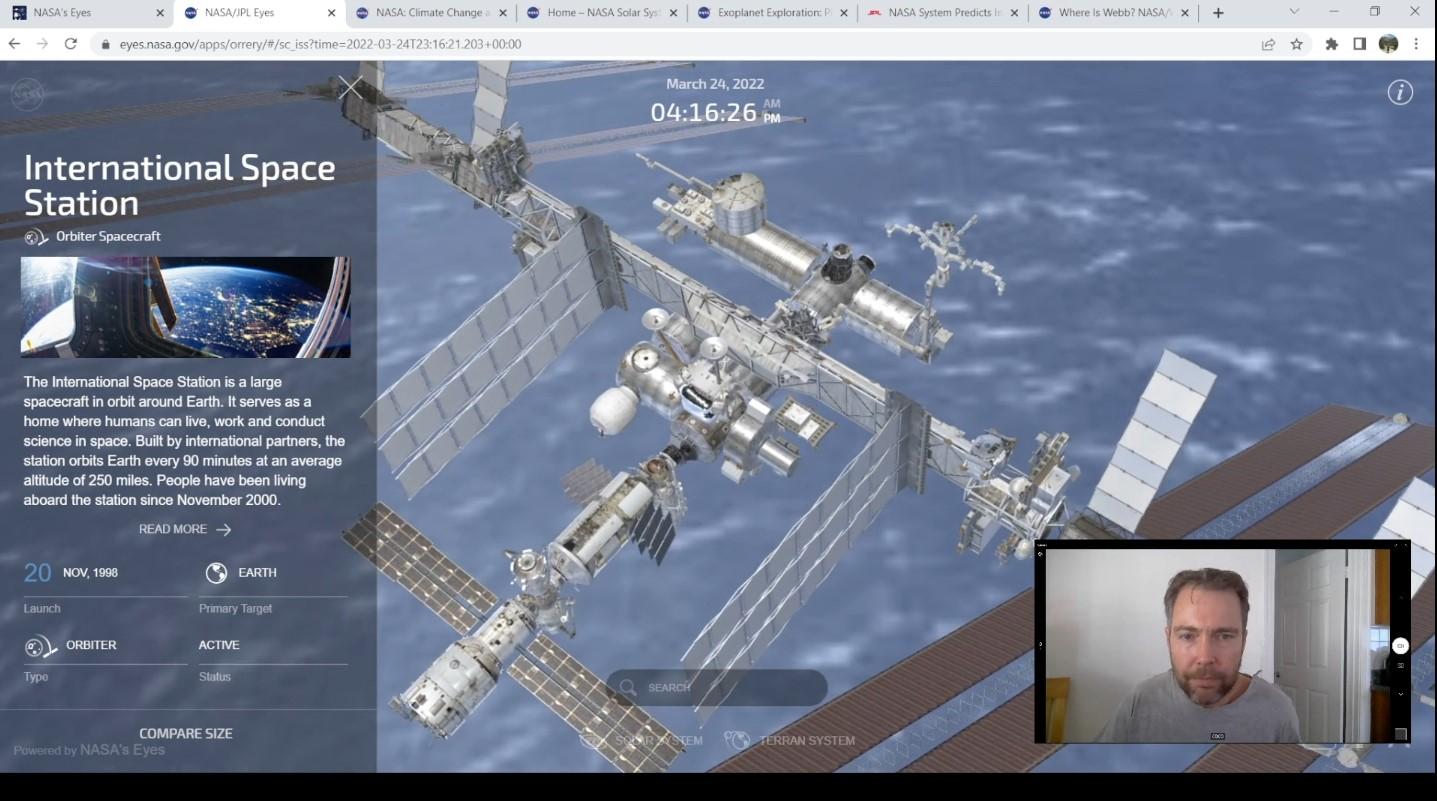
Task: Close the NASA's Eyes tab
Action: (x=160, y=13)
